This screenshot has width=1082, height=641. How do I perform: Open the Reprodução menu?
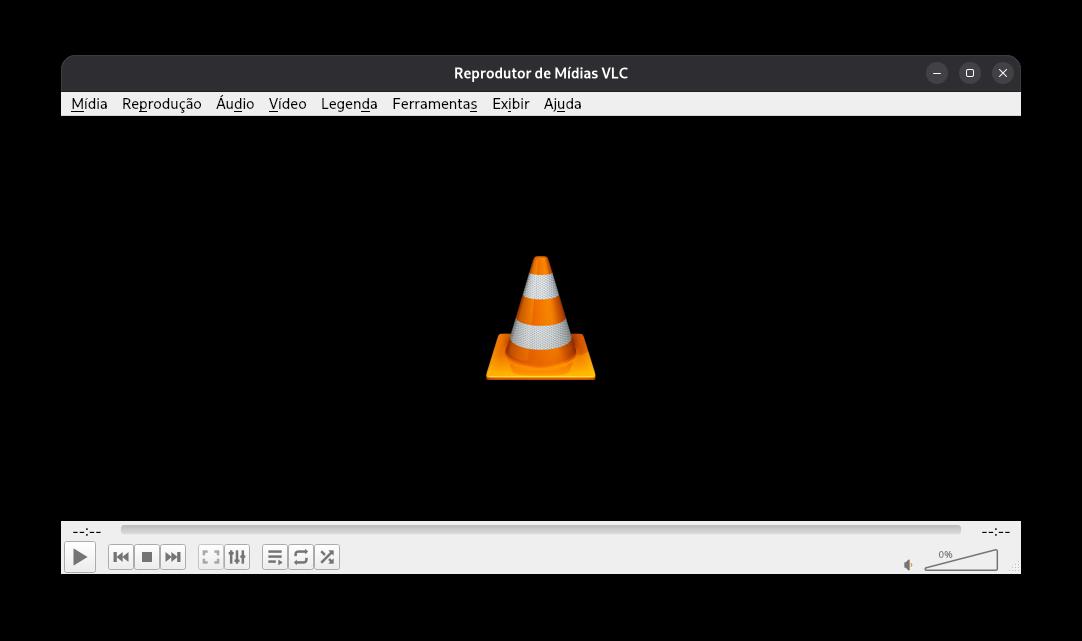pyautogui.click(x=161, y=103)
